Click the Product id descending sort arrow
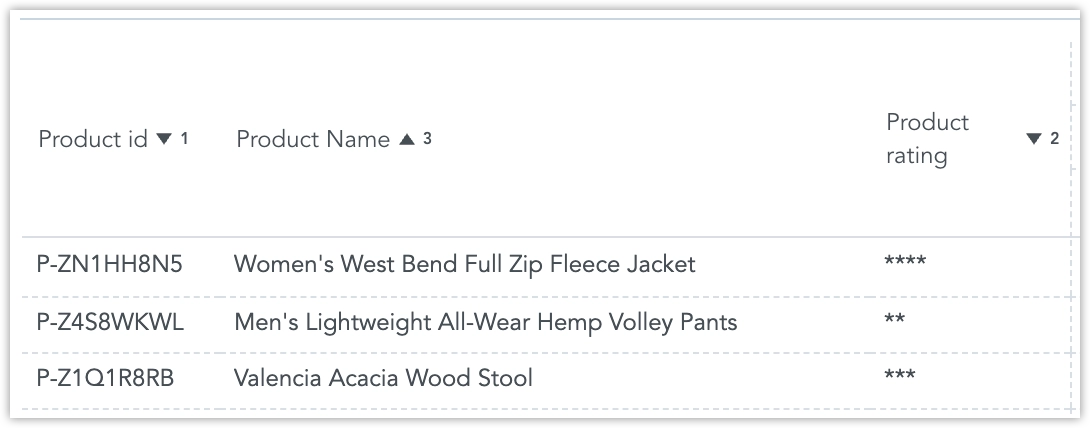1090x428 pixels. click(x=165, y=140)
